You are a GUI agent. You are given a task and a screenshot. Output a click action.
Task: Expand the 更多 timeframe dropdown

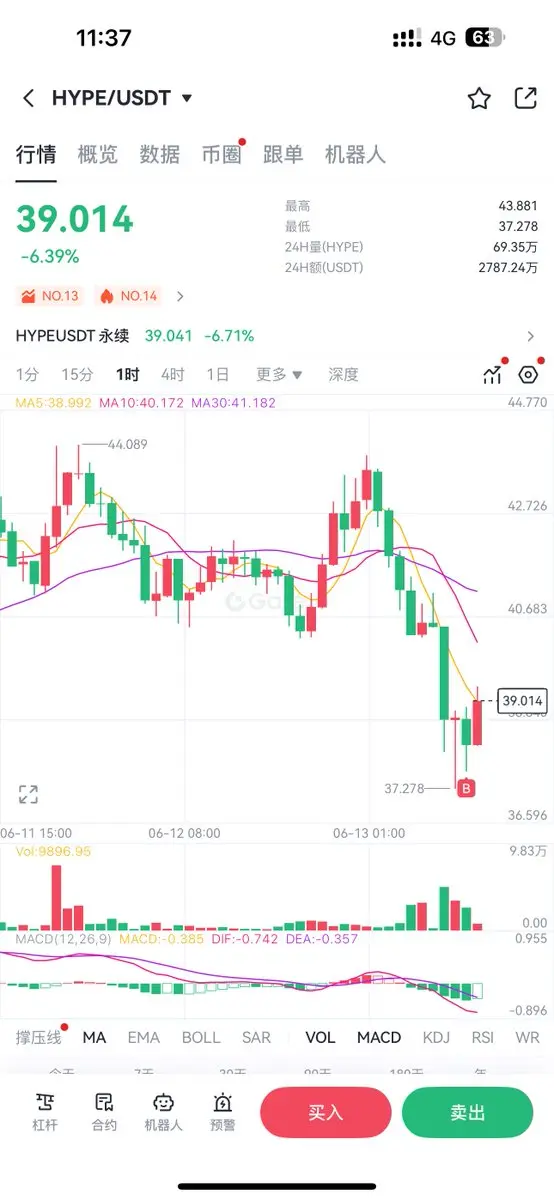point(279,375)
